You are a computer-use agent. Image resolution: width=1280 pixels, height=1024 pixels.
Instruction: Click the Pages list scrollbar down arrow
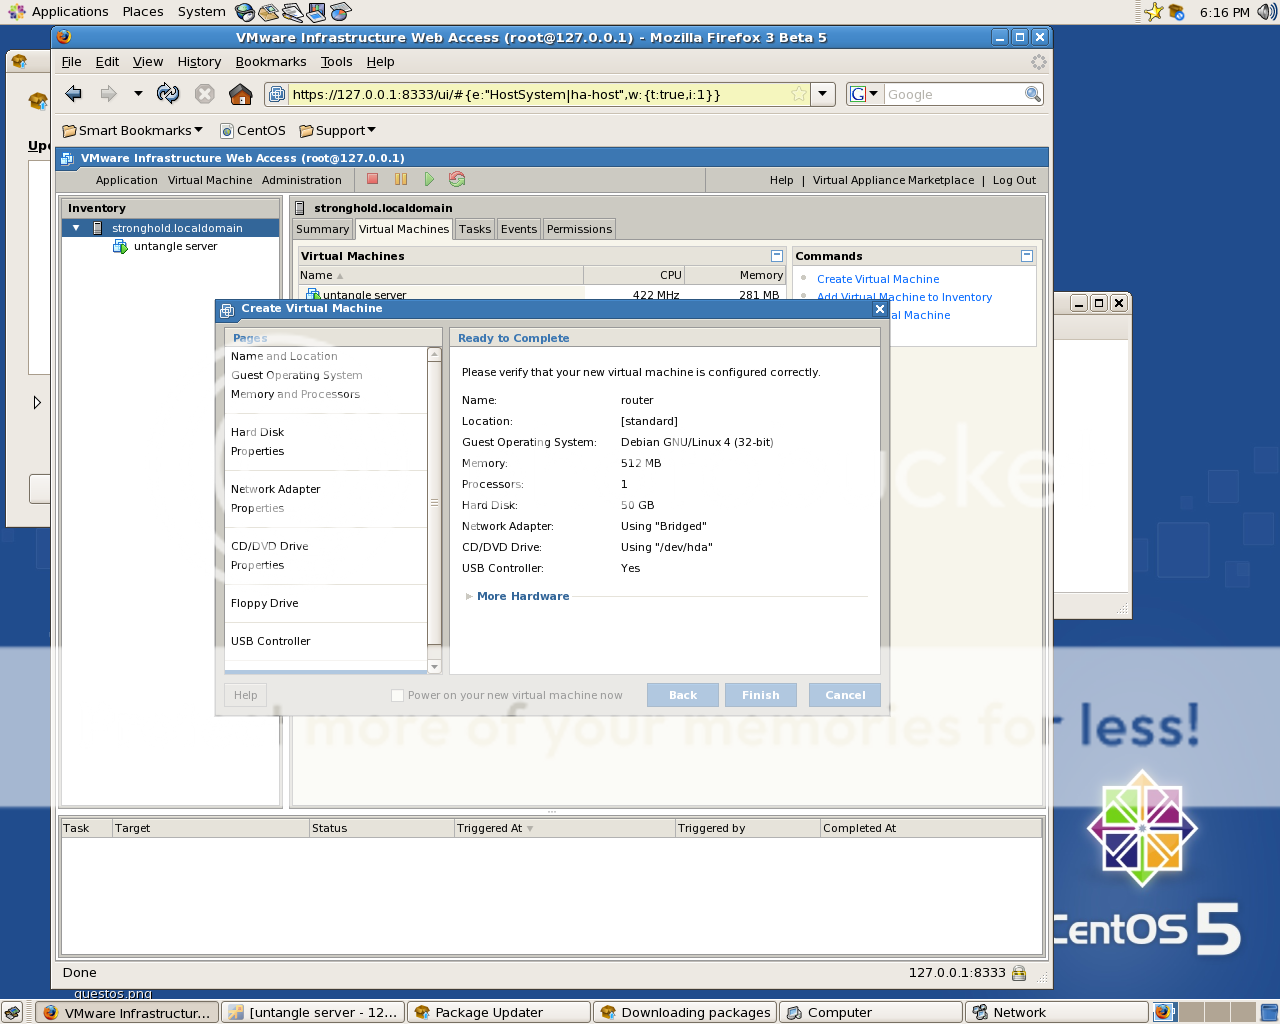pos(434,666)
